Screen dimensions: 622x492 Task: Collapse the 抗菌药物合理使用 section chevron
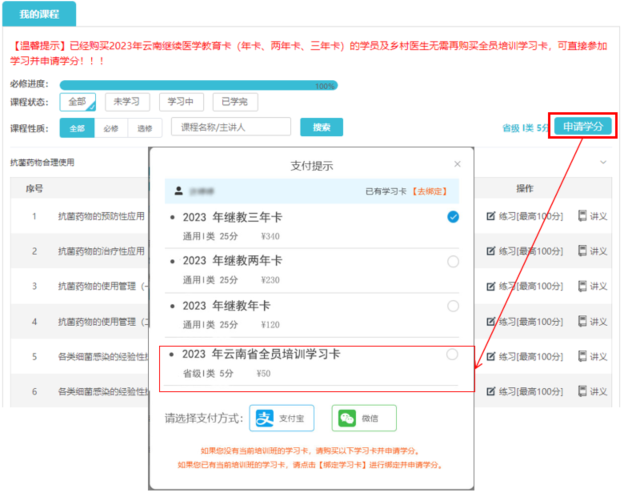point(603,162)
